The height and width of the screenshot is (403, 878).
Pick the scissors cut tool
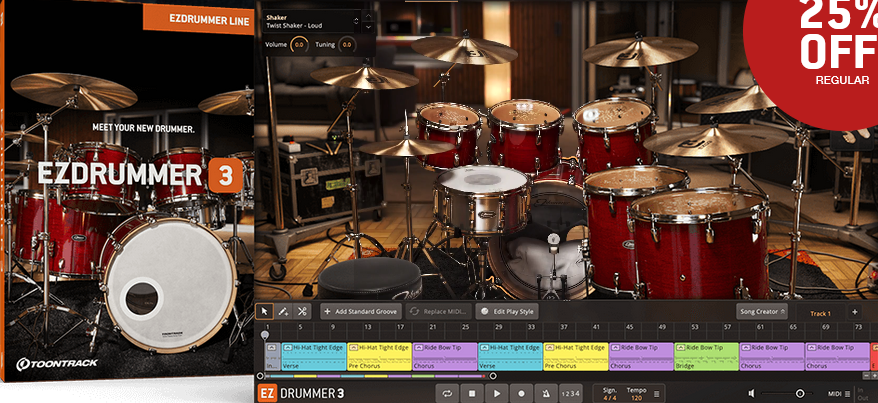tap(302, 311)
